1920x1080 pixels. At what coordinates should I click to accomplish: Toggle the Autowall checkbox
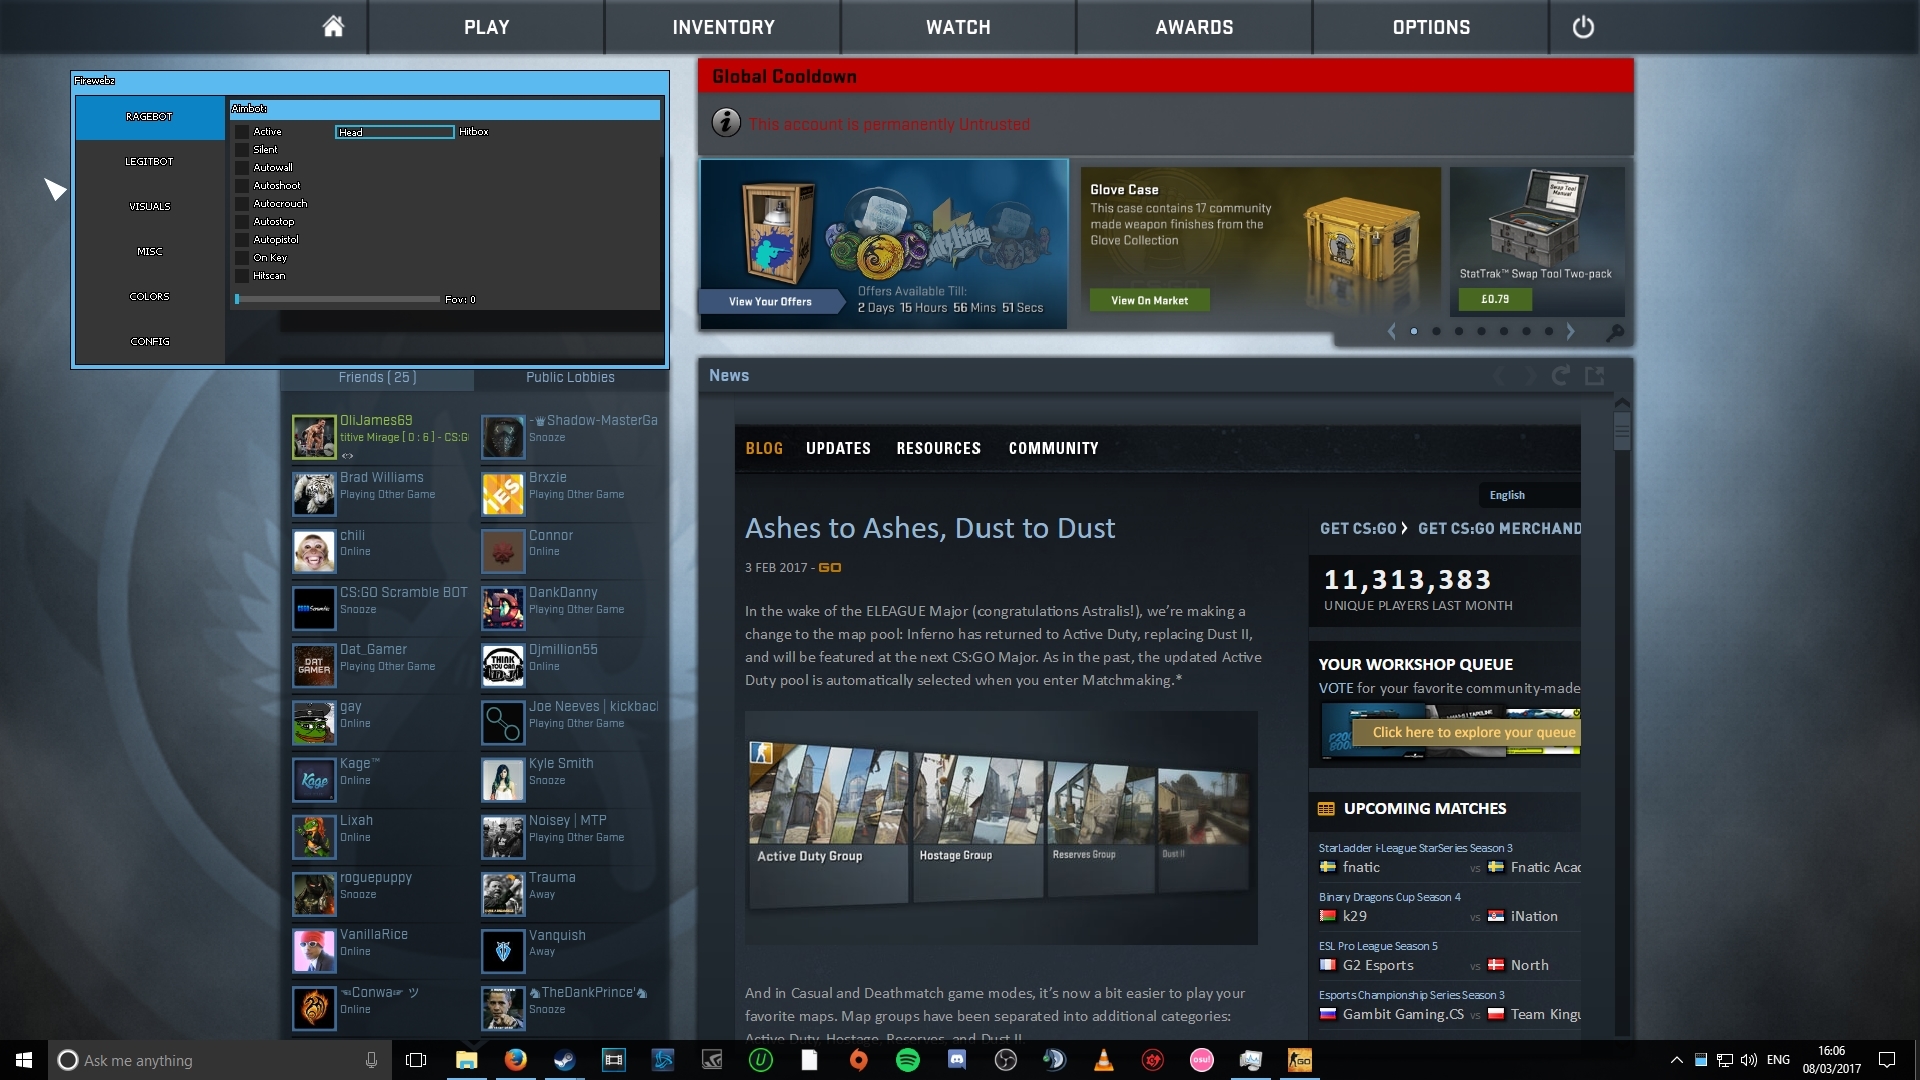(242, 168)
